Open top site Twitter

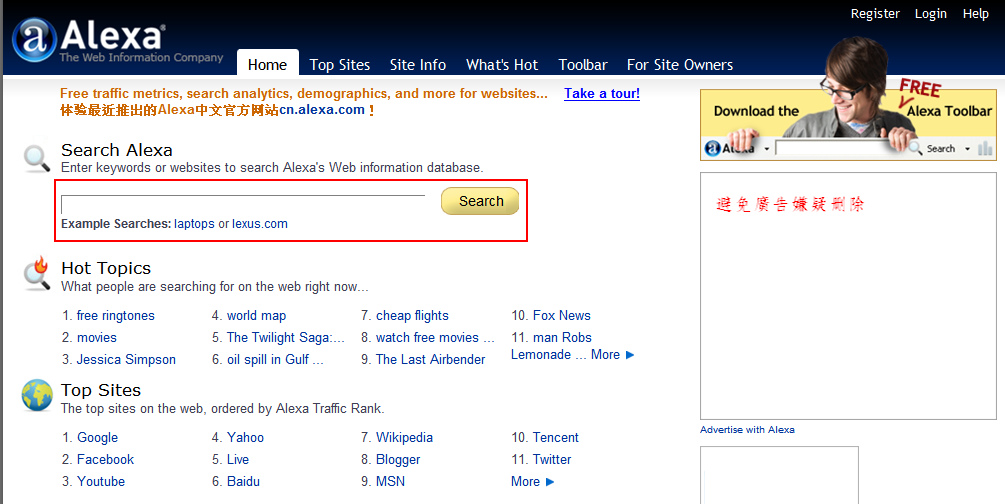pos(552,459)
